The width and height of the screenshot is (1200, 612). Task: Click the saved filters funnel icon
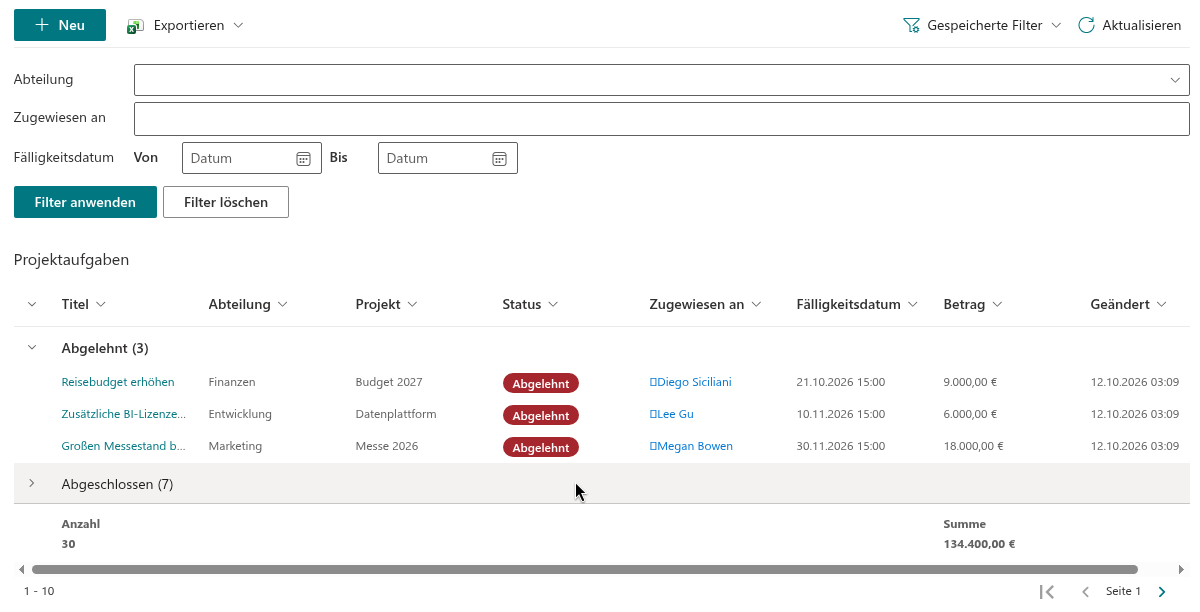coord(911,25)
